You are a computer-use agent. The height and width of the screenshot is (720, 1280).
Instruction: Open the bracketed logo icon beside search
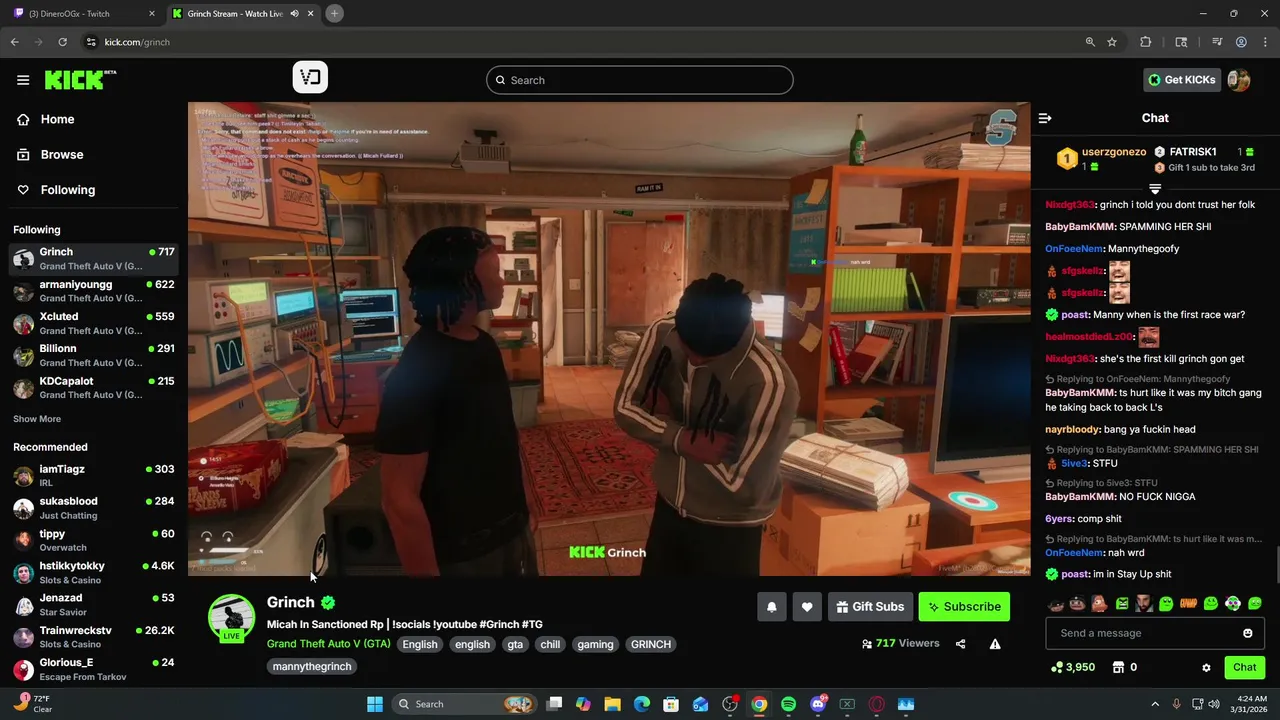tap(310, 77)
